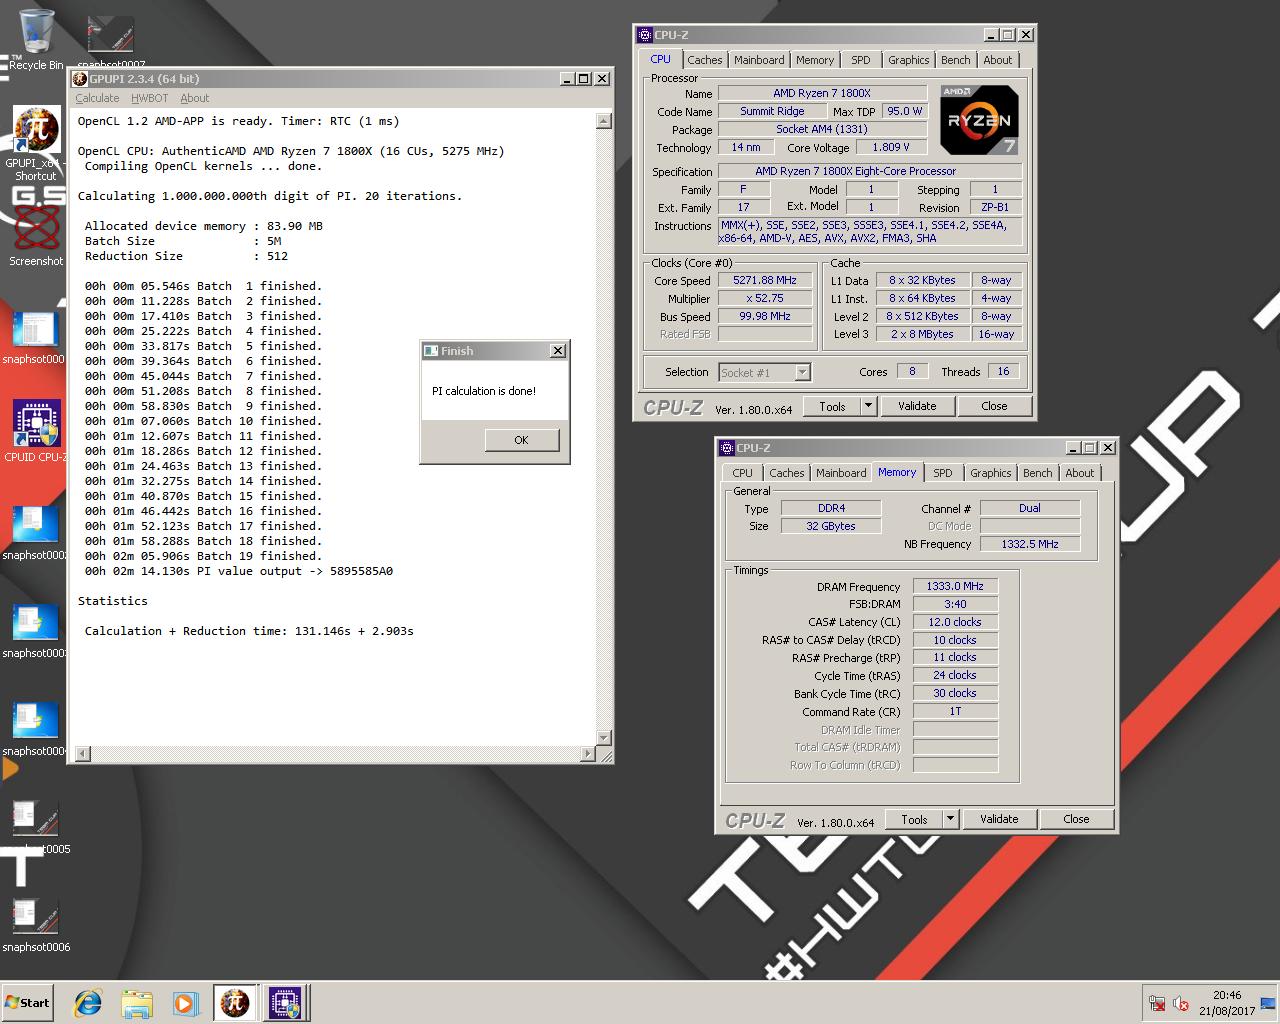Open snapshot0007 desktop file
The width and height of the screenshot is (1280, 1024).
(x=111, y=42)
